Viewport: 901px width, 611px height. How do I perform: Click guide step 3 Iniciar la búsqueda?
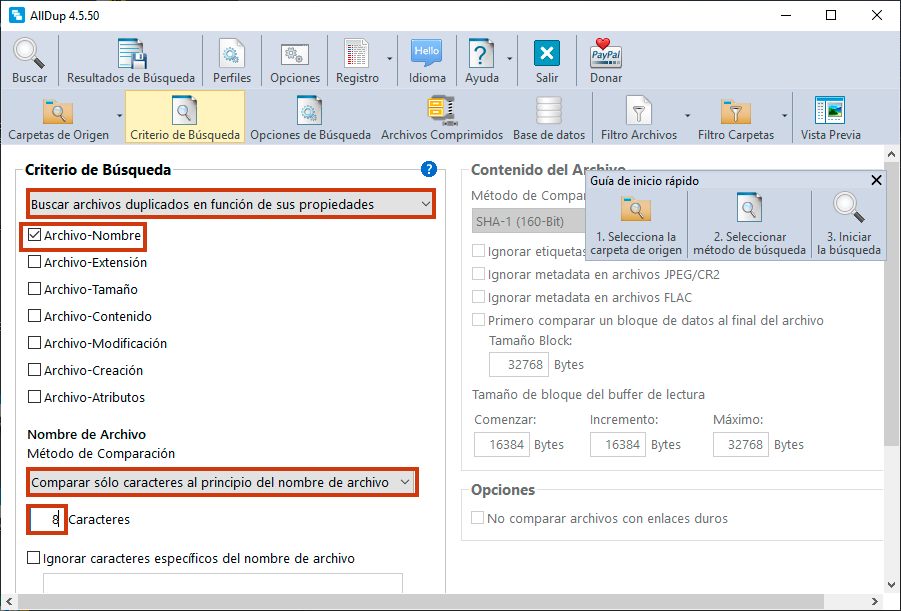849,225
